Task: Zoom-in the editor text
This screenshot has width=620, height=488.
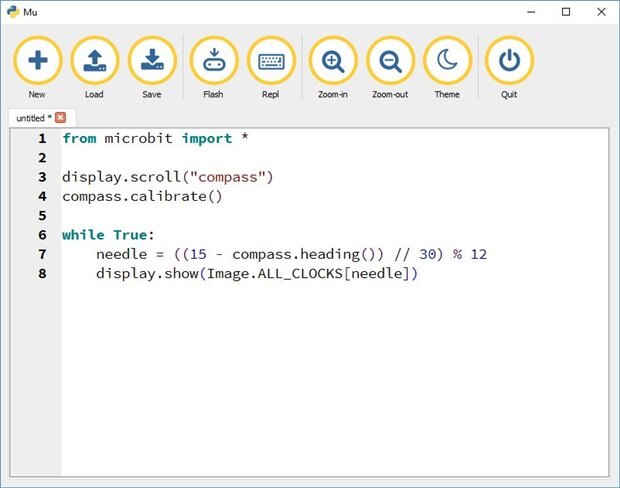Action: point(333,61)
